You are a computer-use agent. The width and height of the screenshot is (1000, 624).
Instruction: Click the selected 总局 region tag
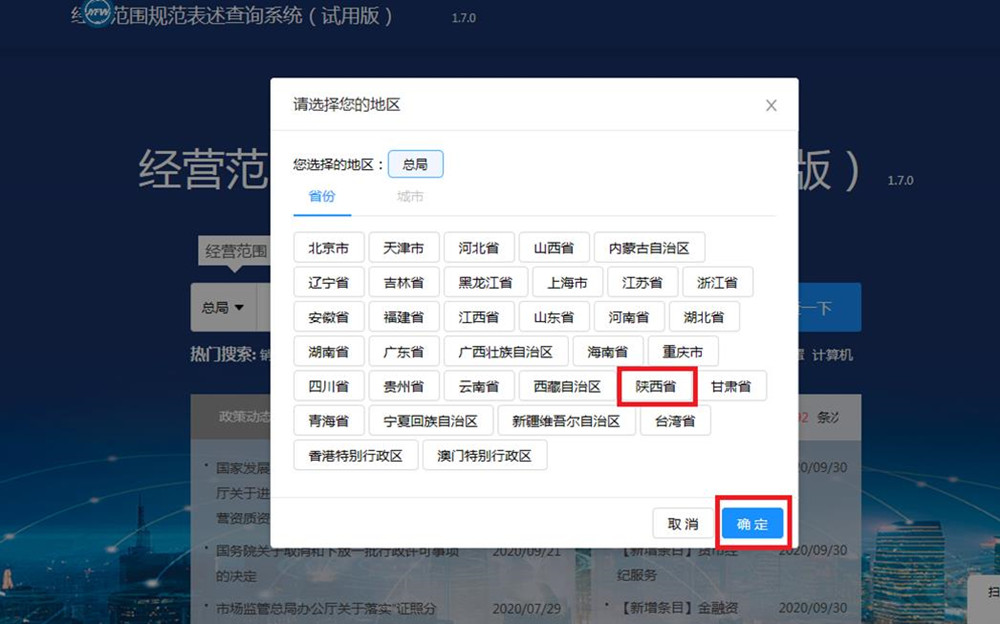[415, 164]
